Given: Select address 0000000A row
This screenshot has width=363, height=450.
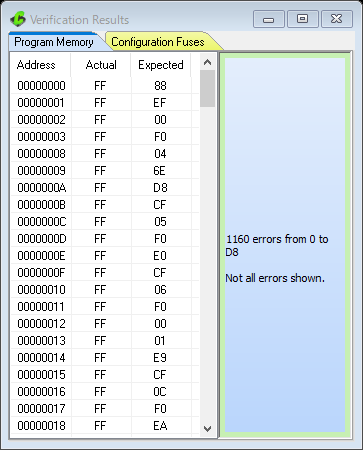Looking at the screenshot, I should (x=105, y=188).
